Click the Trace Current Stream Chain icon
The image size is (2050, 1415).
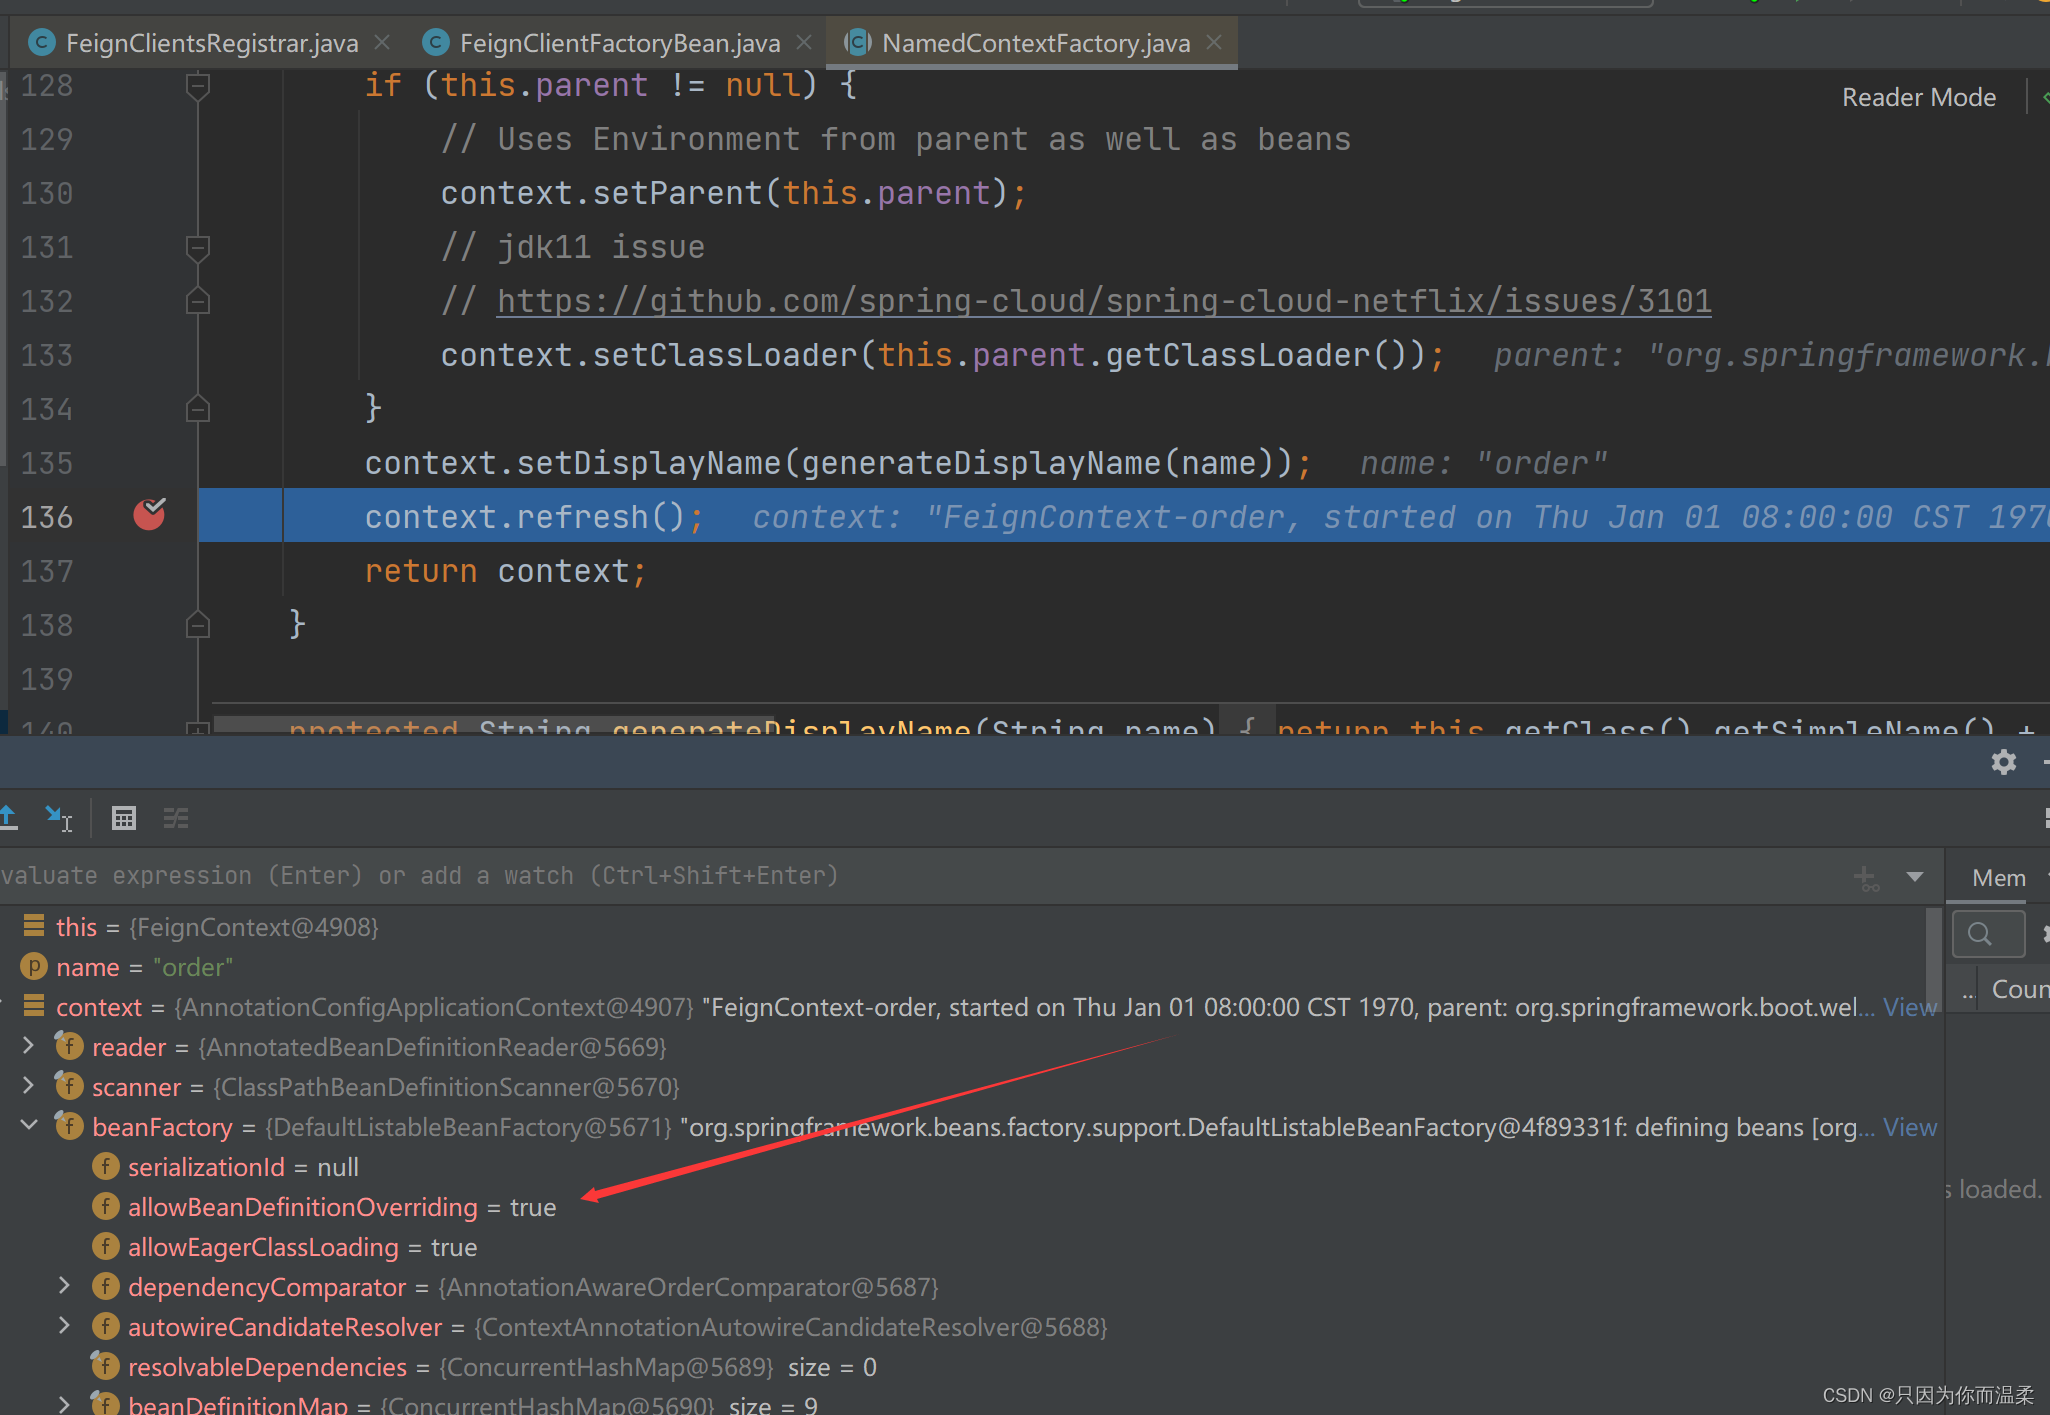(x=176, y=818)
